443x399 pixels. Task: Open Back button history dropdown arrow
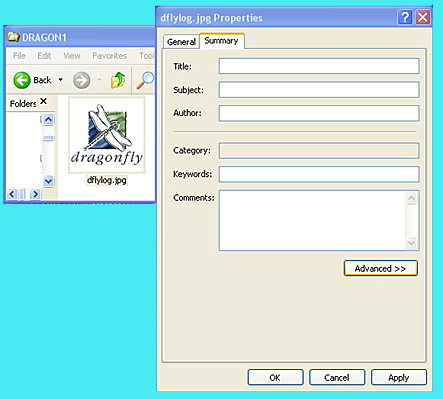click(x=60, y=80)
